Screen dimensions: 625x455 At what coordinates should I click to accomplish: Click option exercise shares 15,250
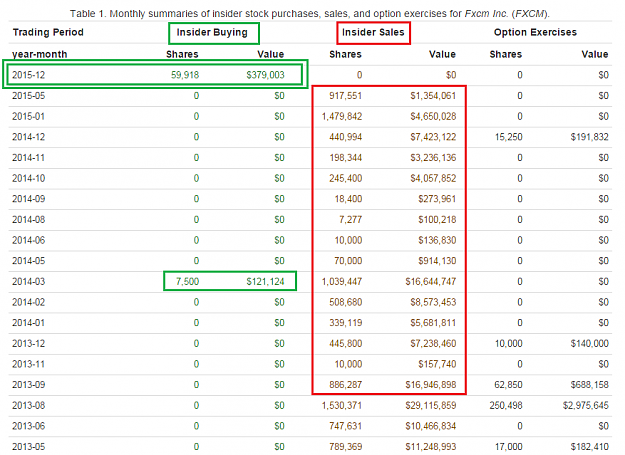pyautogui.click(x=509, y=137)
